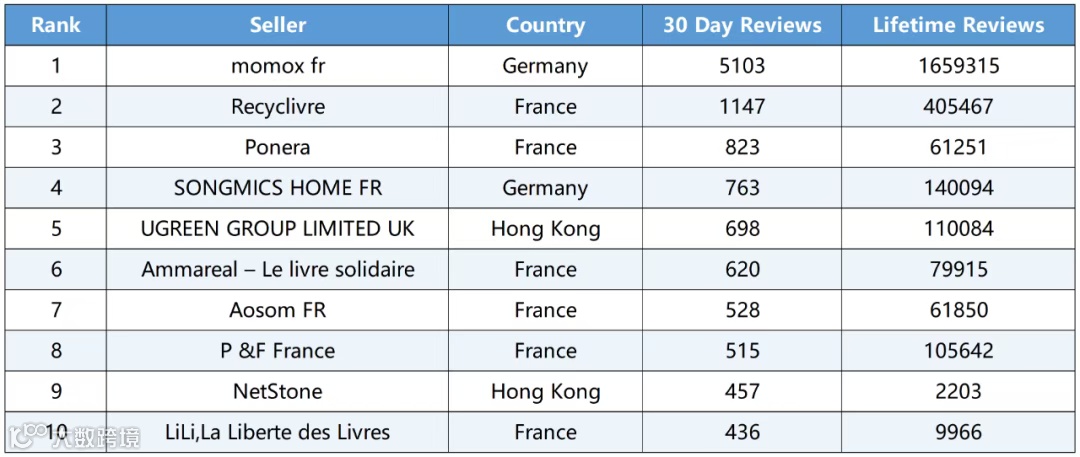
Task: Select the Seller column header
Action: click(x=278, y=26)
